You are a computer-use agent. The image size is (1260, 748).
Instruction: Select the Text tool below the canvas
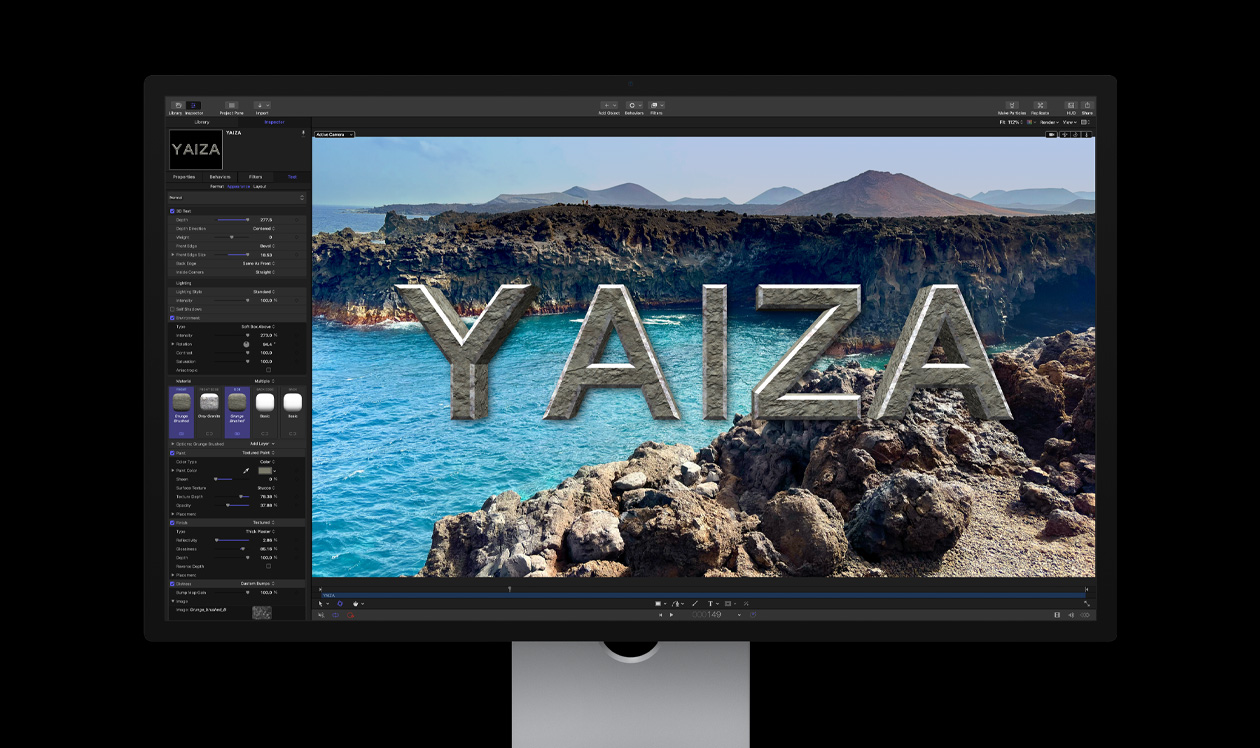711,603
